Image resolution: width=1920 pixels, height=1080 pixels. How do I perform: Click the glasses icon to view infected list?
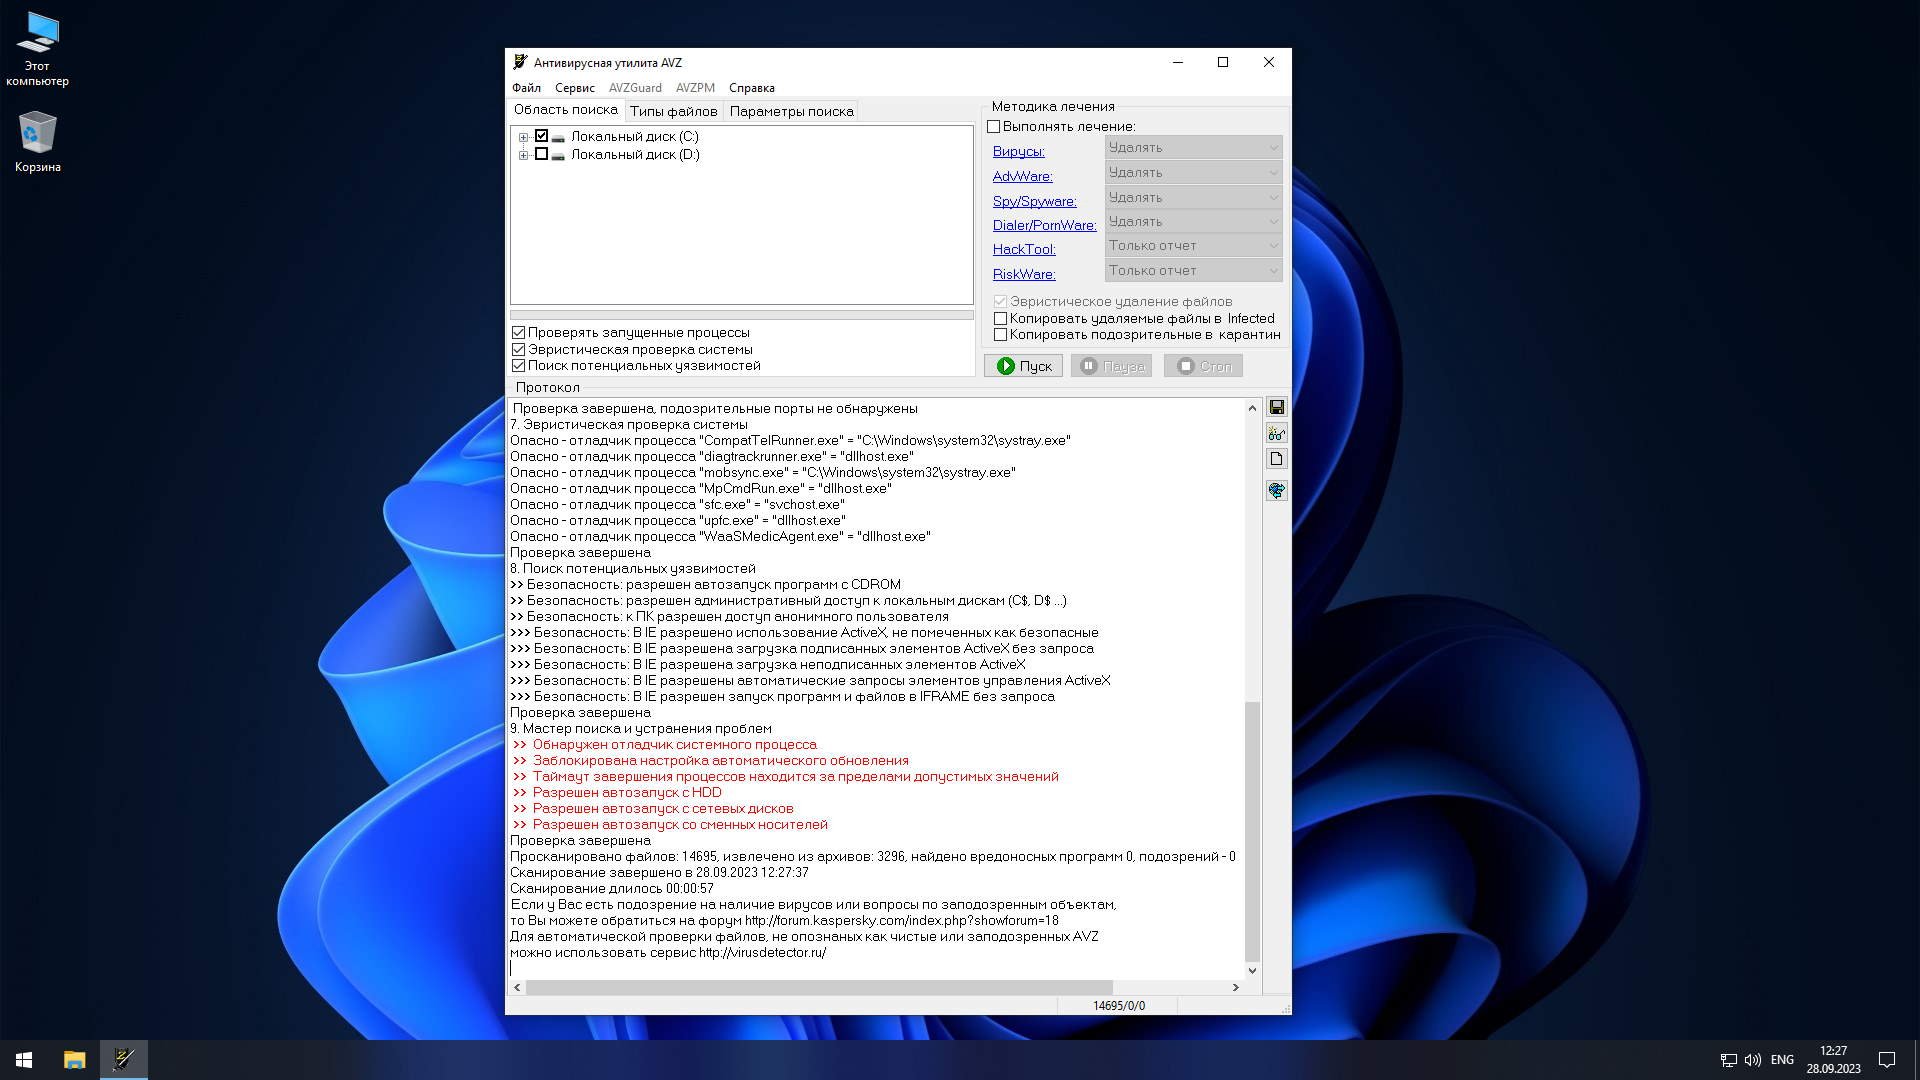[1276, 433]
